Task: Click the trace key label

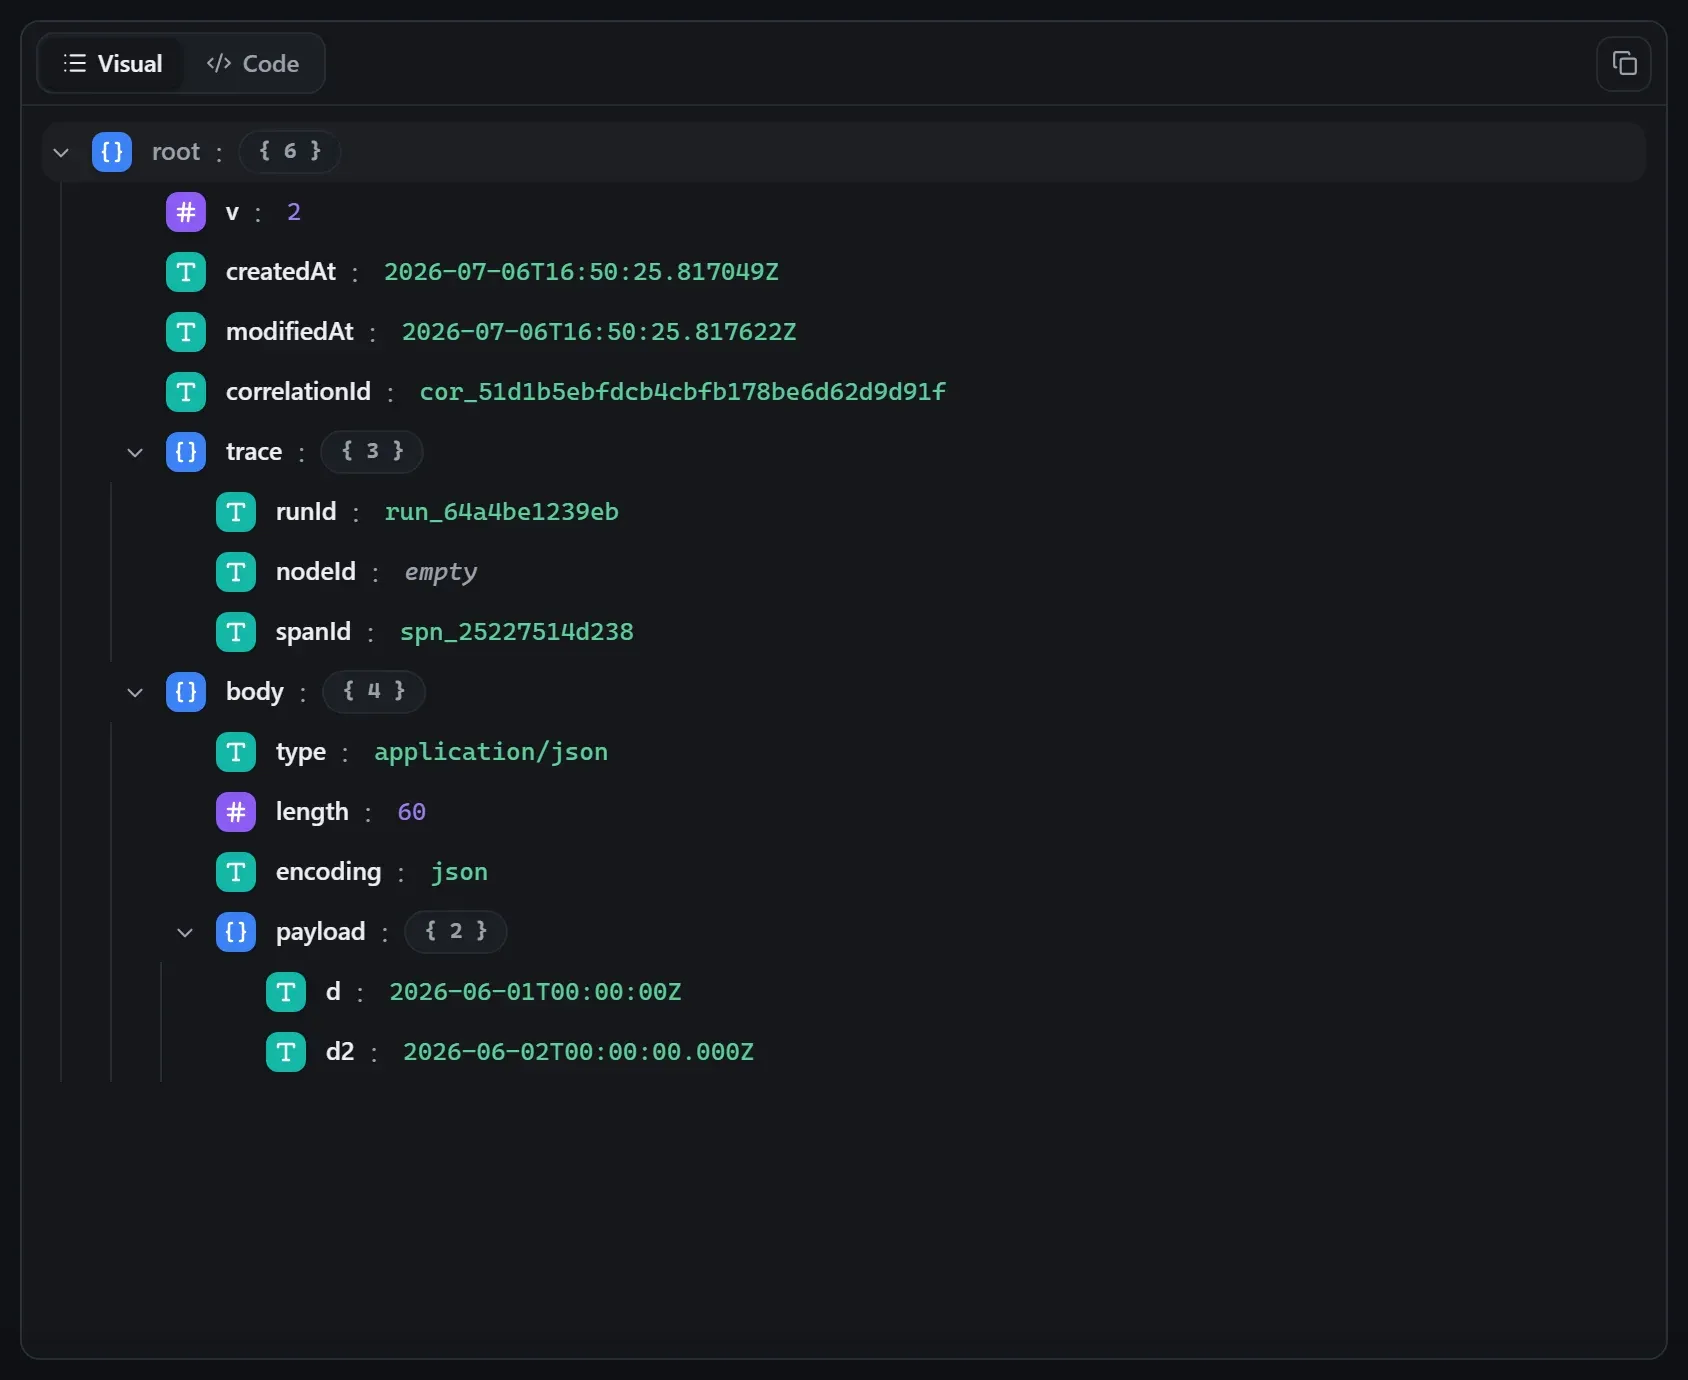Action: tap(254, 452)
